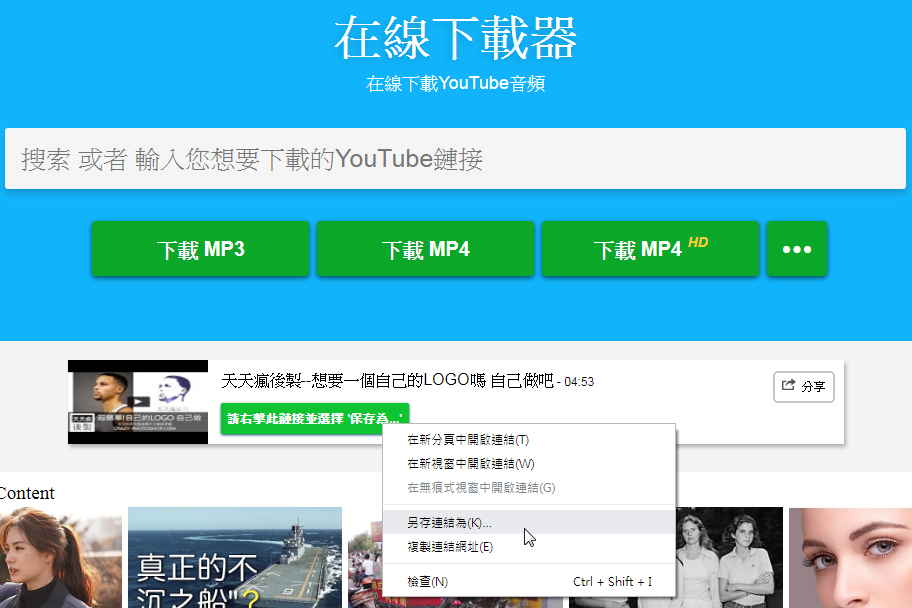Image resolution: width=912 pixels, height=608 pixels.
Task: Select 複製連結網址(E) in context menu
Action: pyautogui.click(x=529, y=547)
